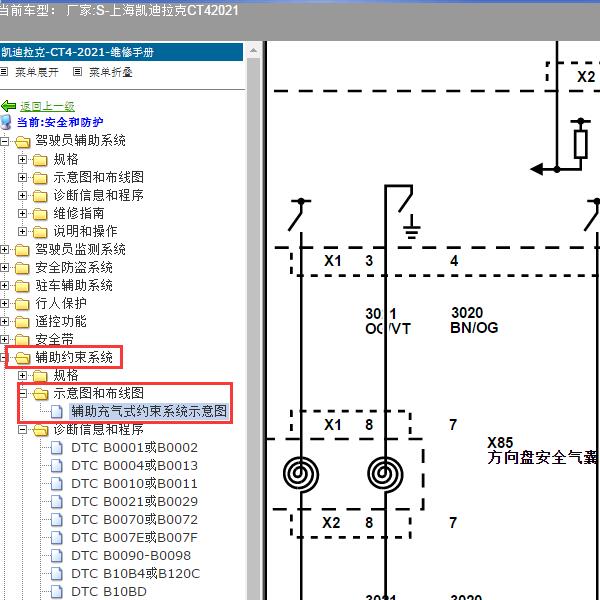
Task: Click the document icon for DTC B10B4或B120C
Action: coord(57,573)
